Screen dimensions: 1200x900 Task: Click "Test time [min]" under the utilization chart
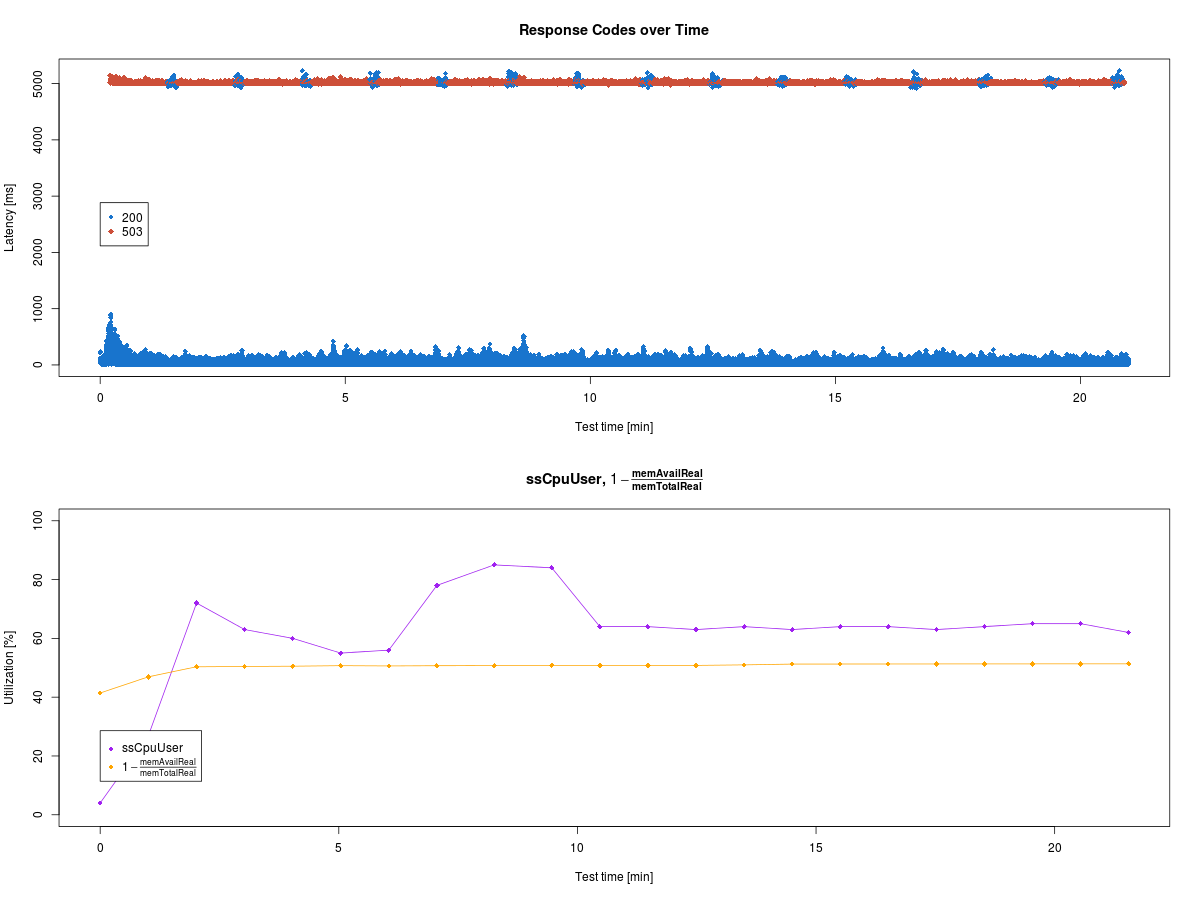coord(613,877)
